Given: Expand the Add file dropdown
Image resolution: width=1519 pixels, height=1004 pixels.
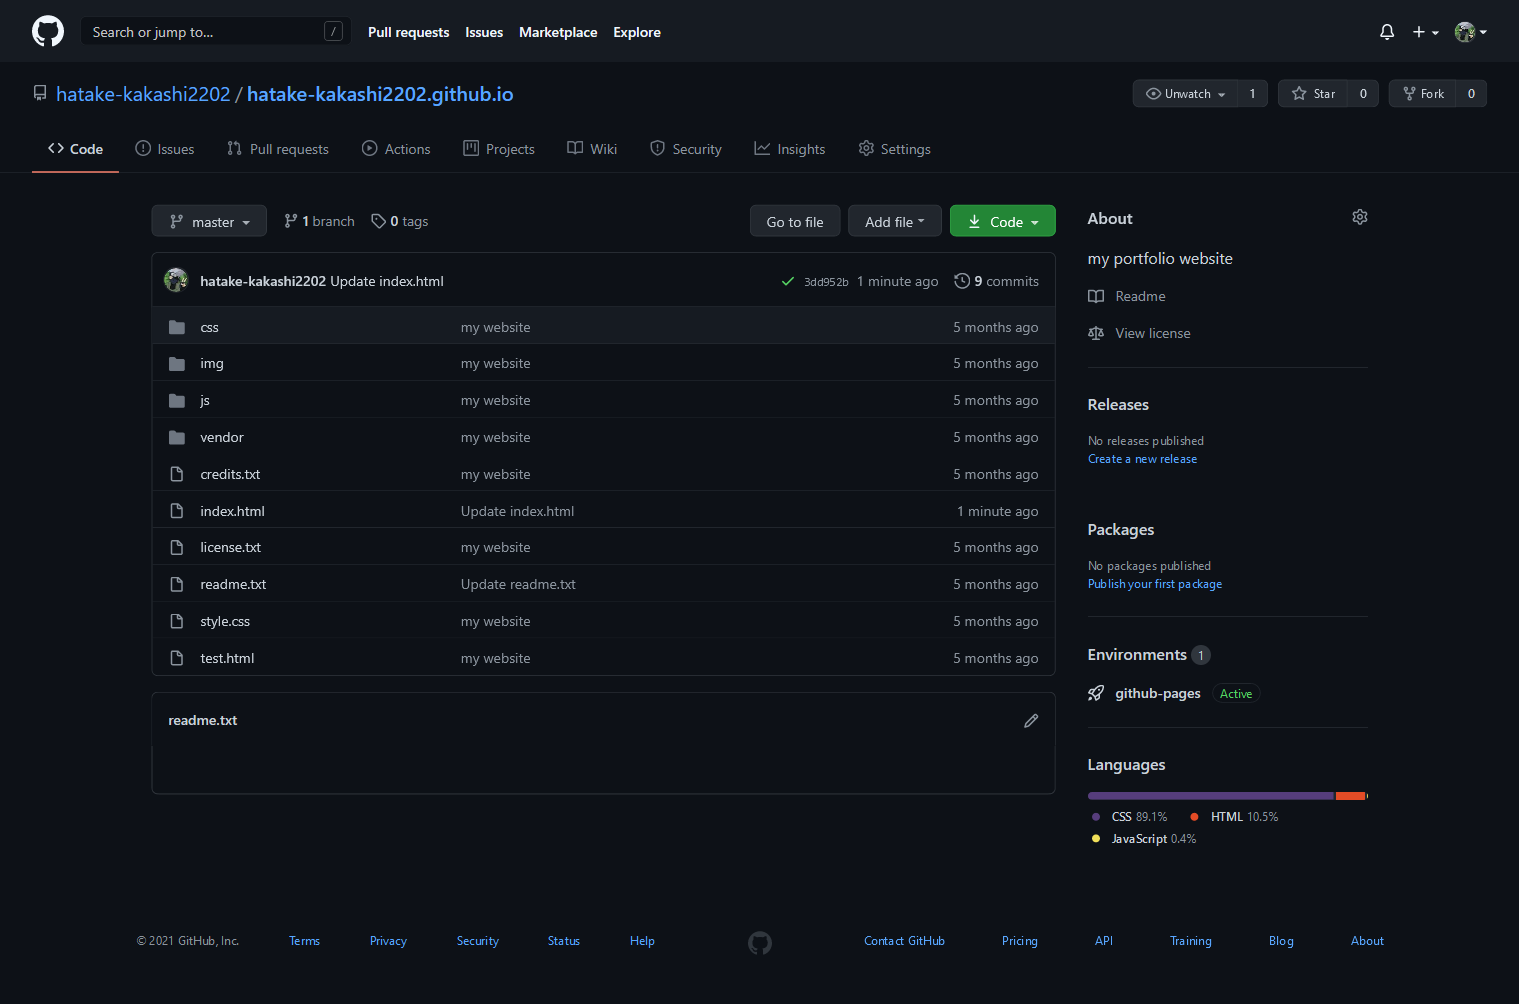Looking at the screenshot, I should point(895,221).
